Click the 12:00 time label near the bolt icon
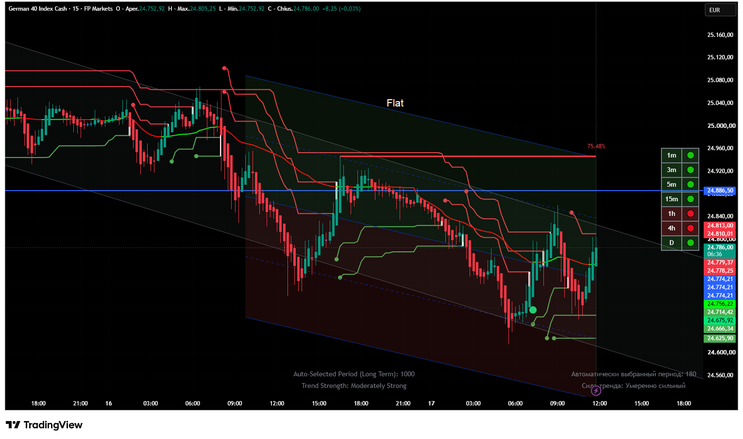743x439 pixels. click(599, 403)
